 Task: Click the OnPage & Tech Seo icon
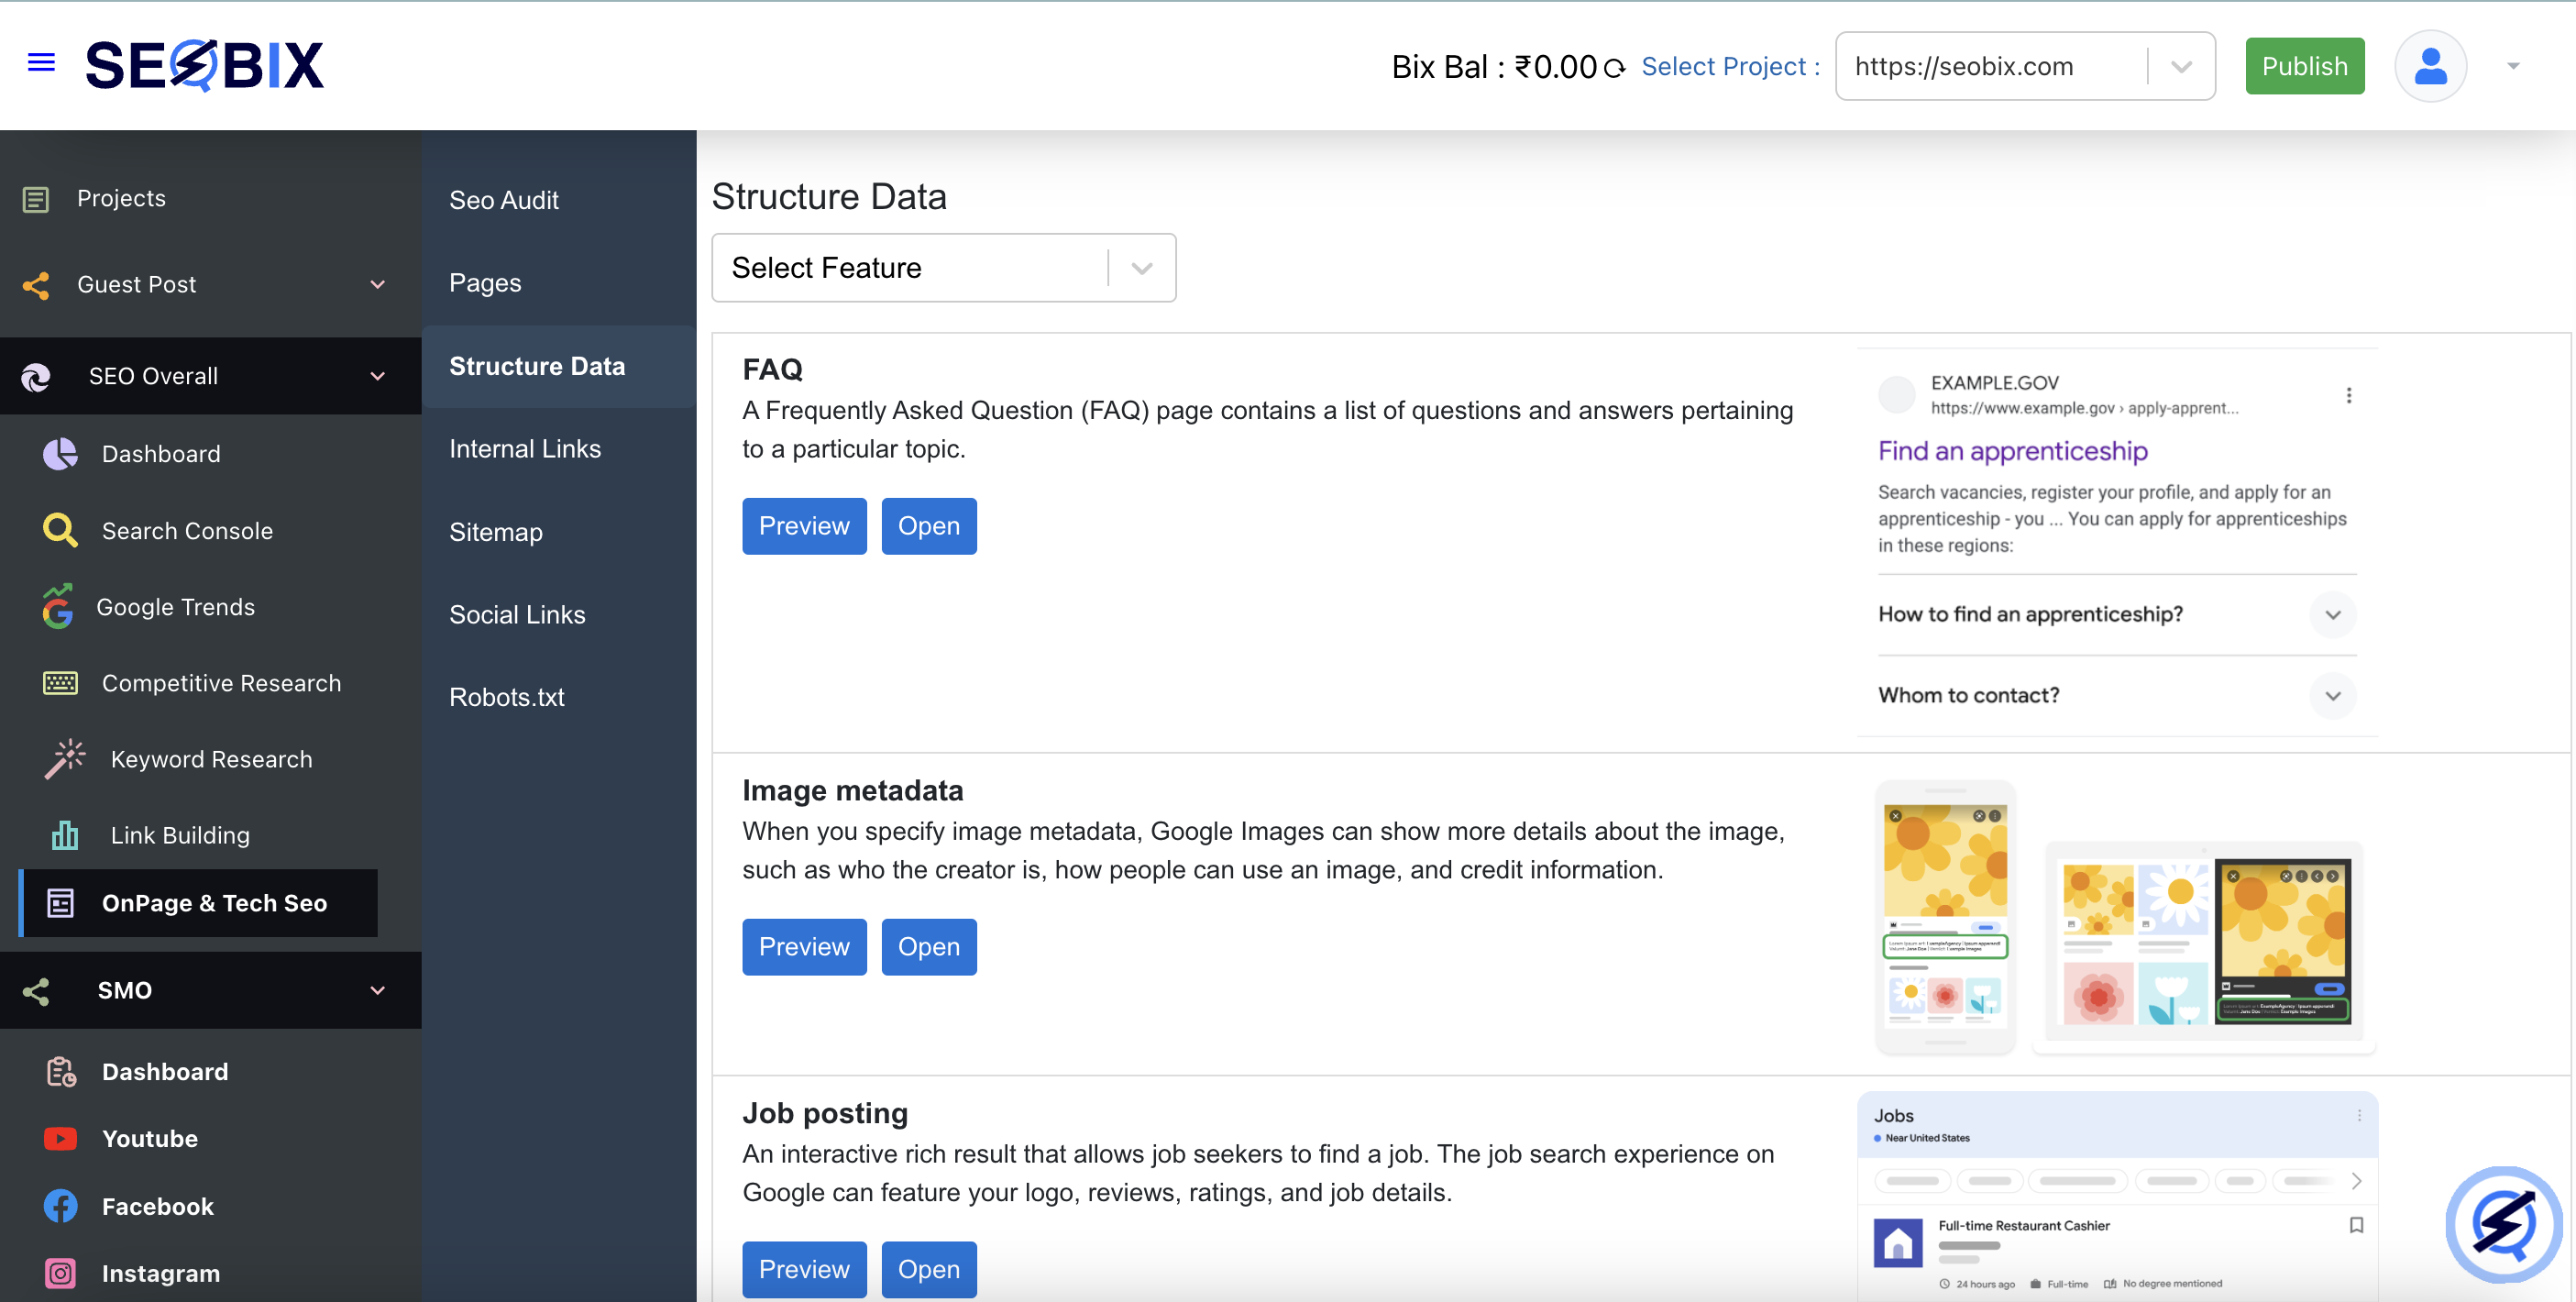click(60, 903)
